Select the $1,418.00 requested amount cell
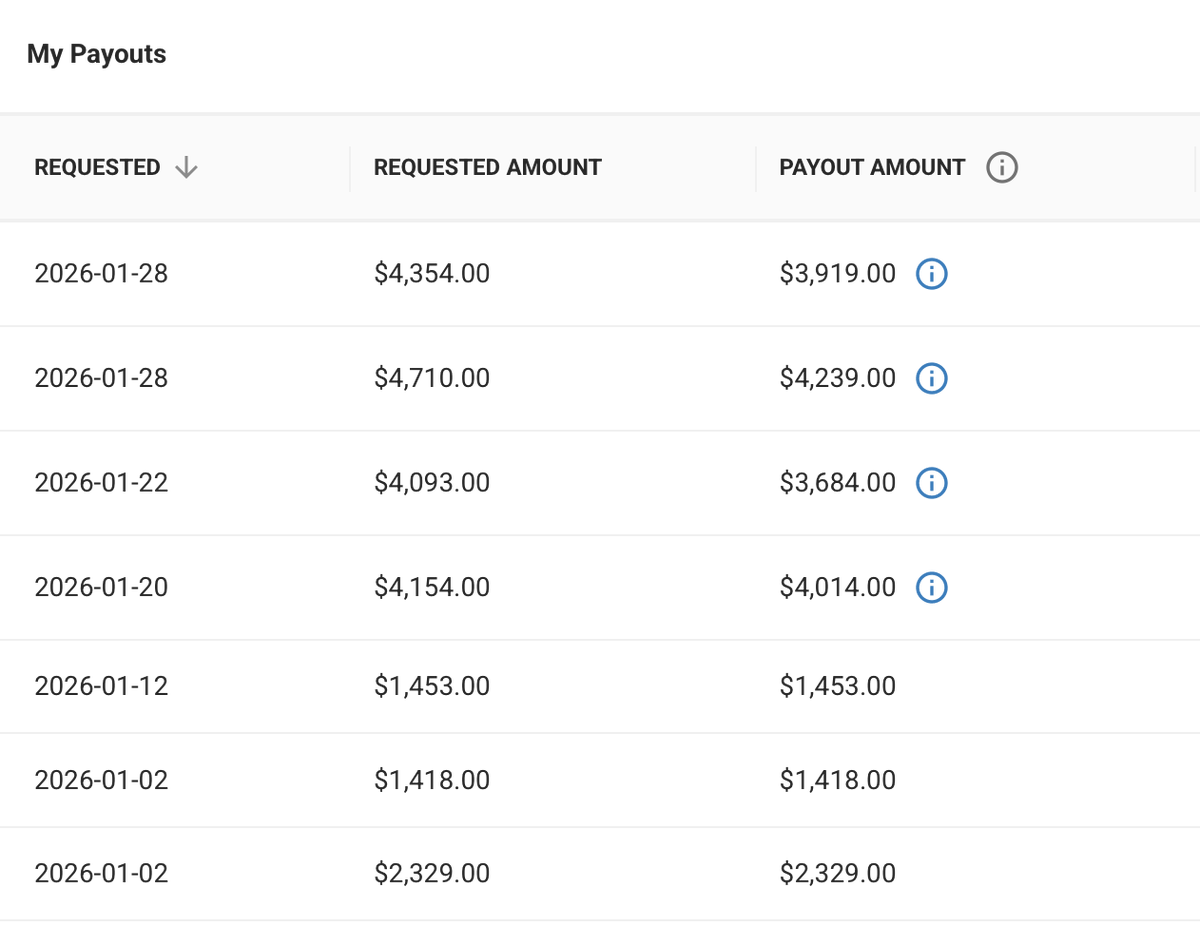The height and width of the screenshot is (926, 1200). click(x=432, y=780)
